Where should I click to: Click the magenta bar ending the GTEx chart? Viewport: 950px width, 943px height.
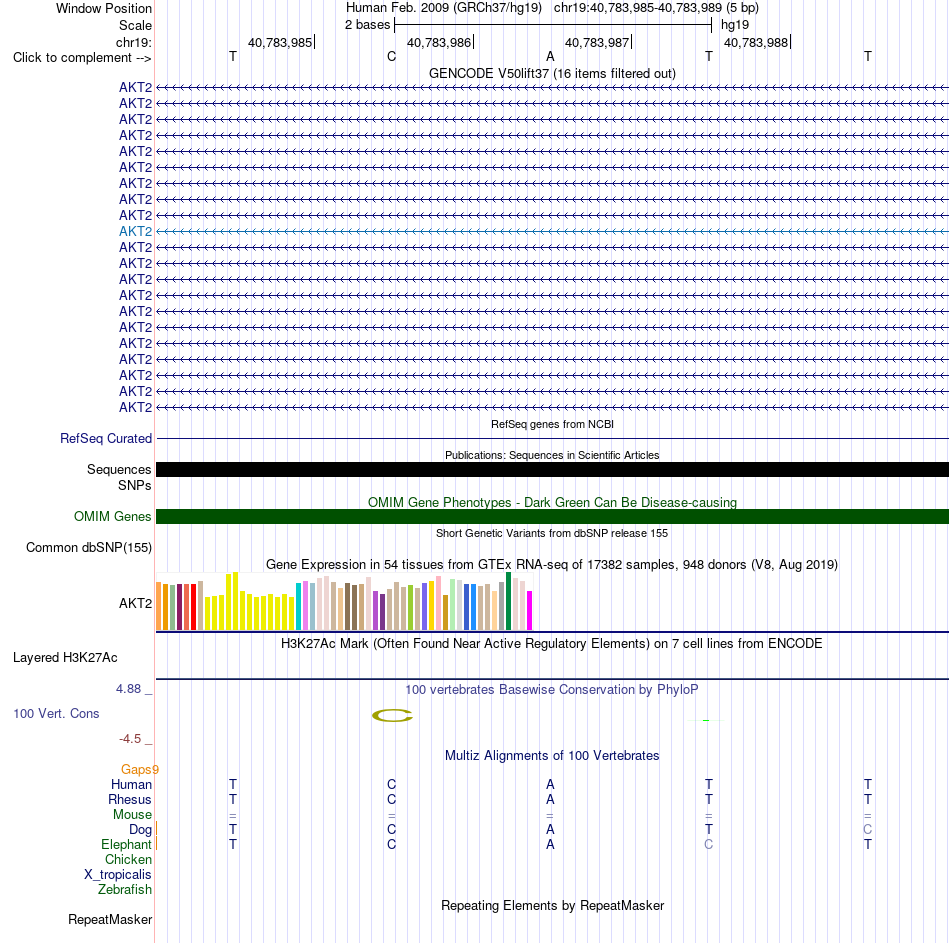[x=530, y=611]
